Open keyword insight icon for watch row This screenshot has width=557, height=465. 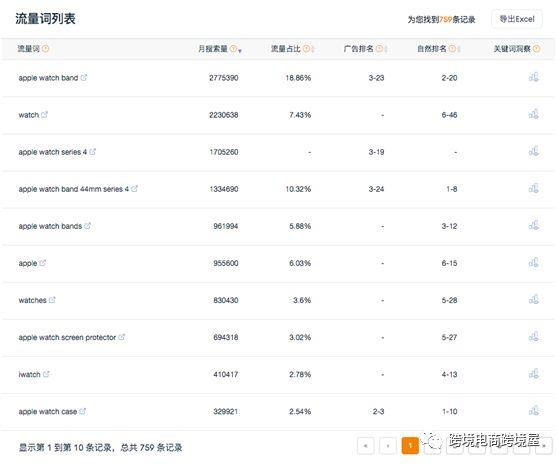[534, 114]
